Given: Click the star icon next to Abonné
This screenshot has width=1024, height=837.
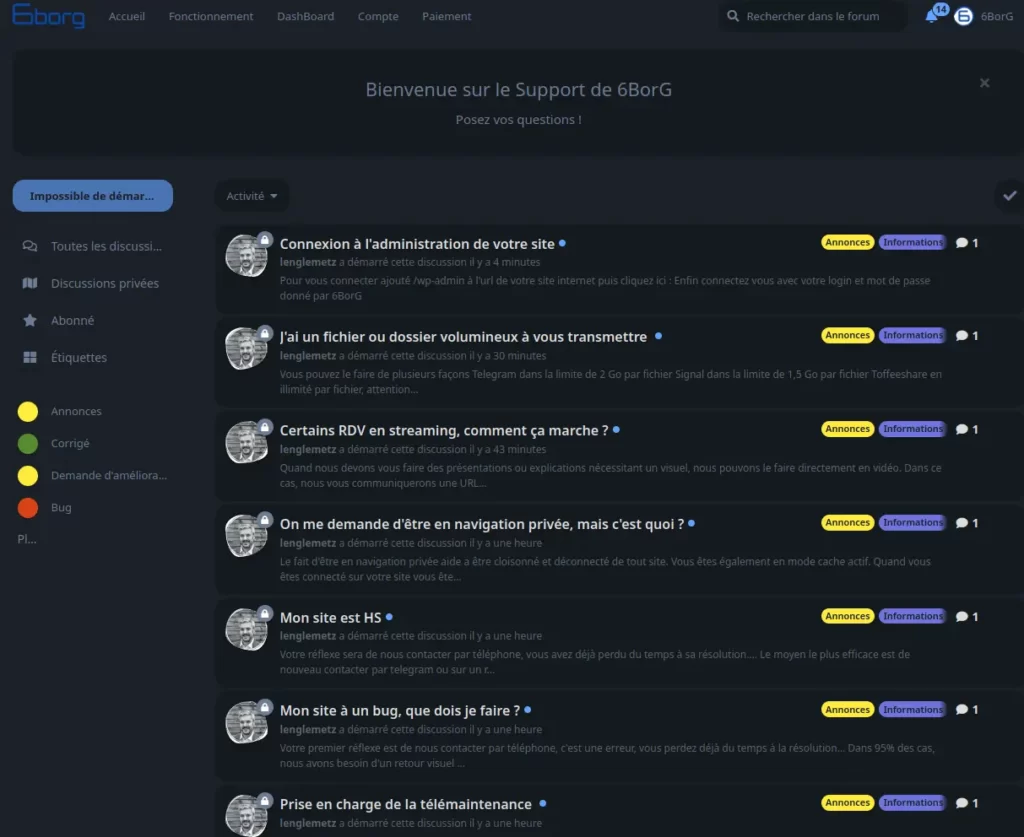Looking at the screenshot, I should click(x=28, y=320).
